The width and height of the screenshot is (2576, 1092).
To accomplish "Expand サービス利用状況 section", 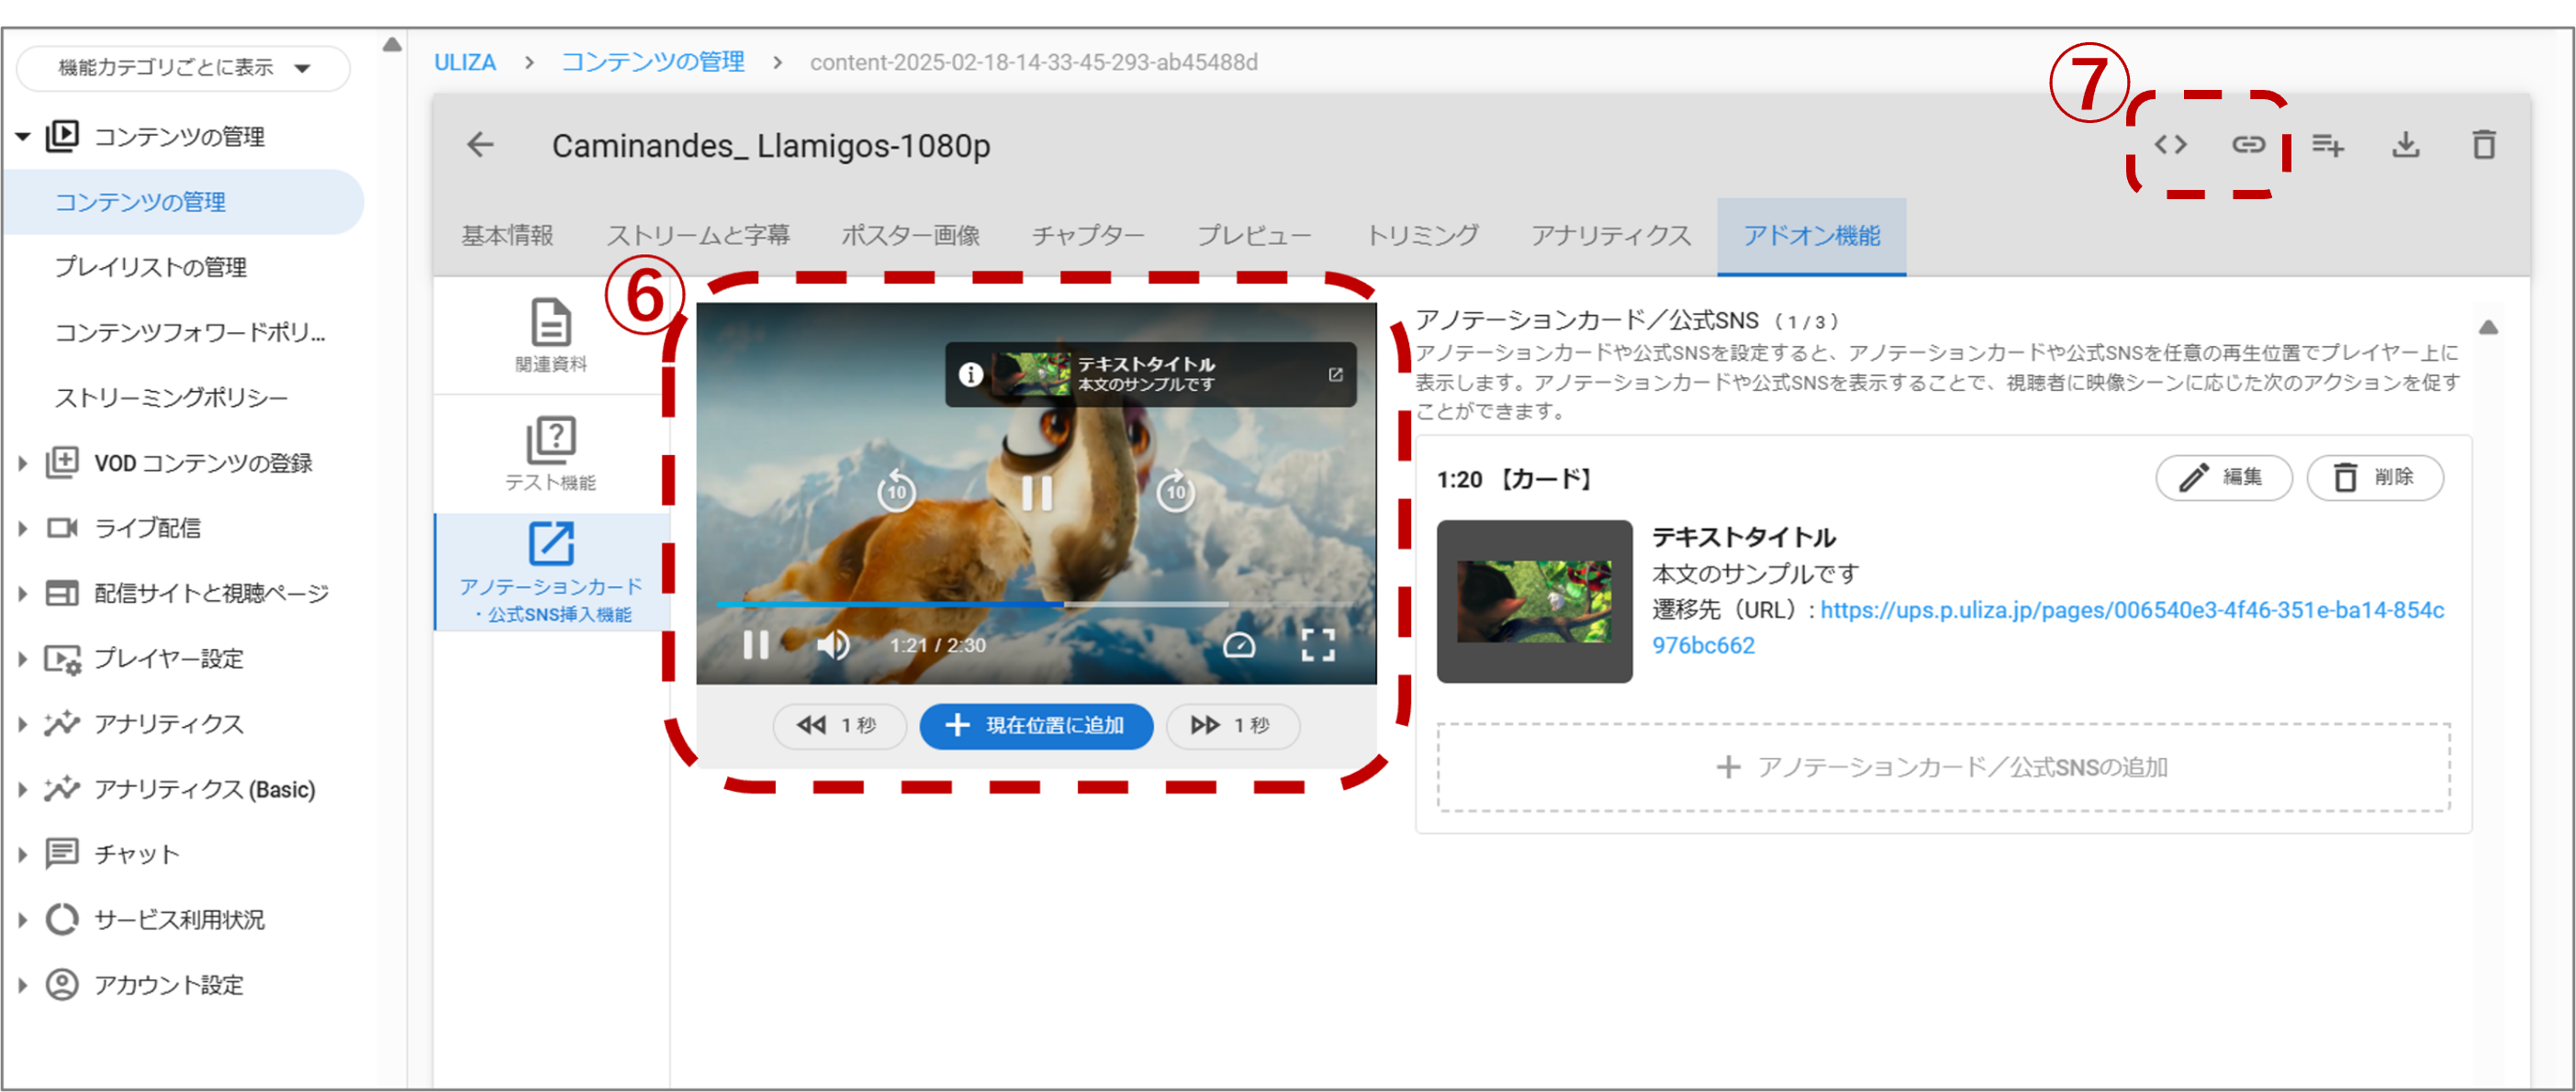I will coord(22,920).
